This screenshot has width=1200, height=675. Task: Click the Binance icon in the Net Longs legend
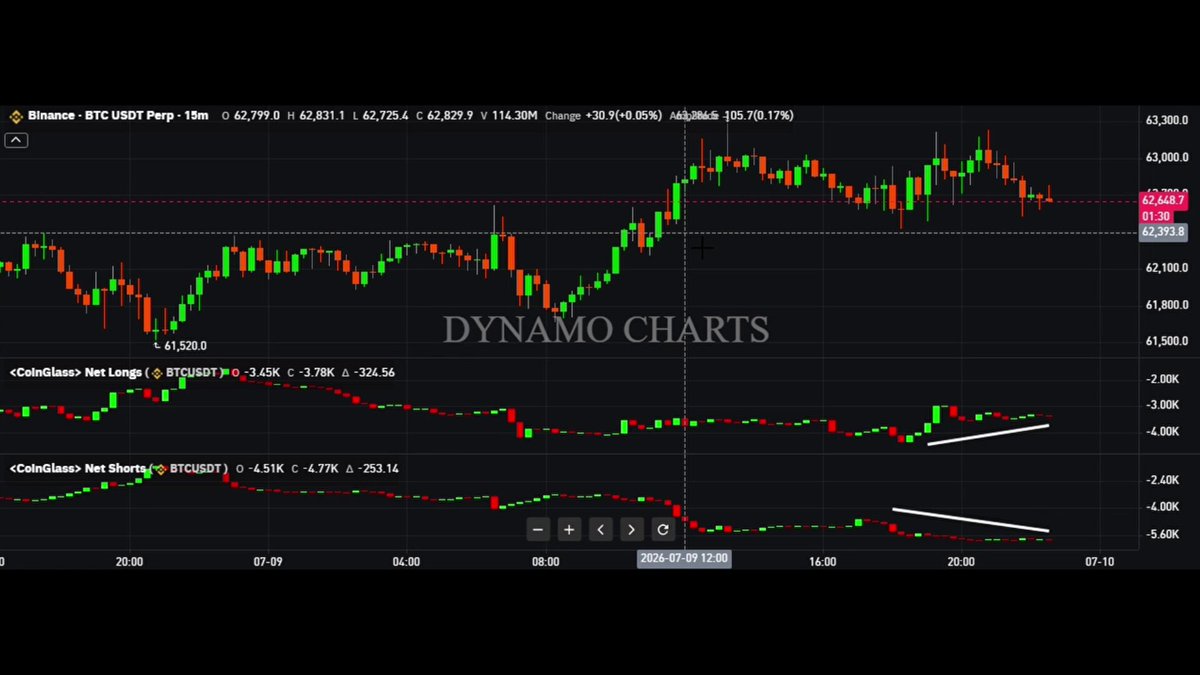[x=157, y=373]
